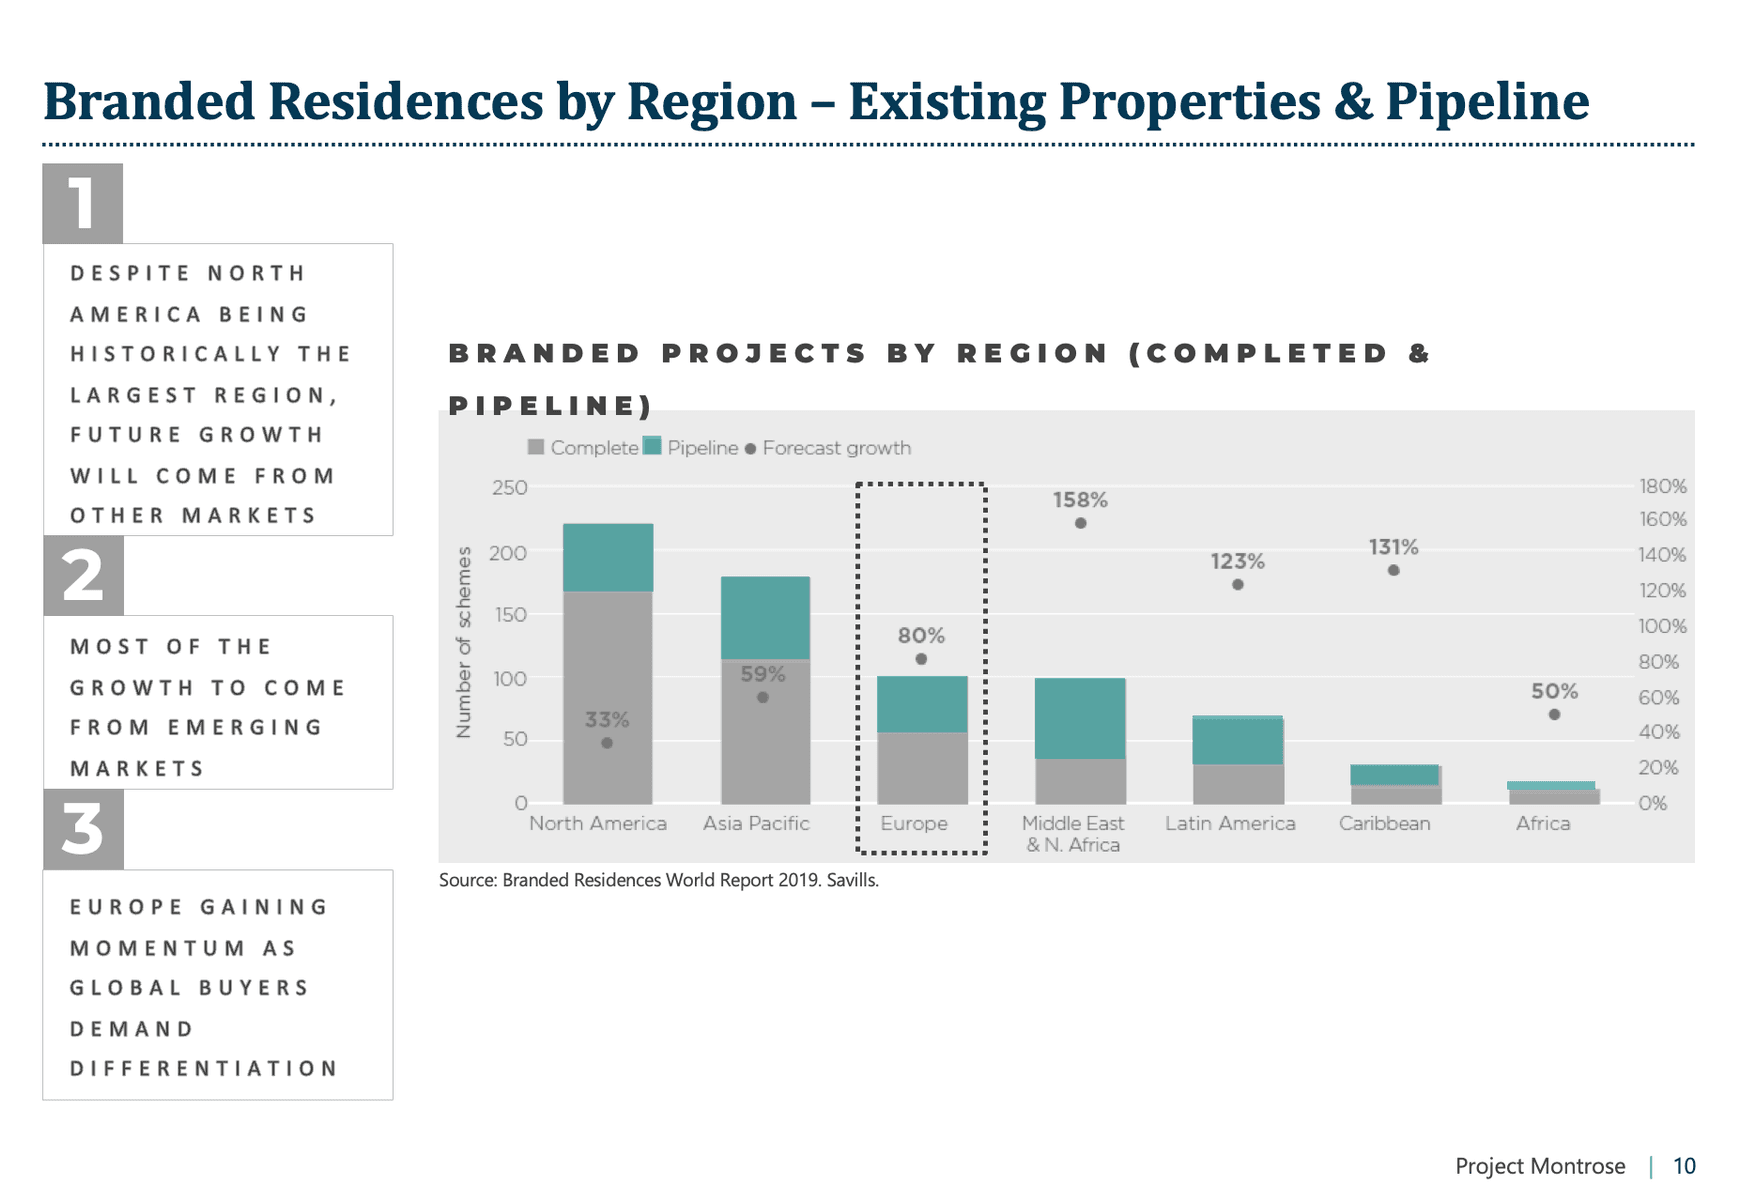Screen dimensions: 1741x1200
Task: Click the gray number 3 badge
Action: coord(83,829)
